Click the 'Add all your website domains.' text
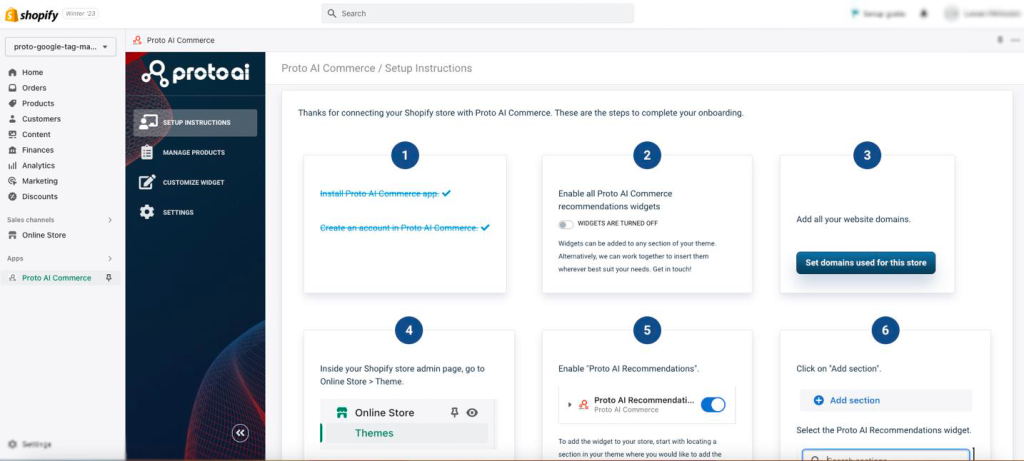This screenshot has height=461, width=1024. click(854, 219)
